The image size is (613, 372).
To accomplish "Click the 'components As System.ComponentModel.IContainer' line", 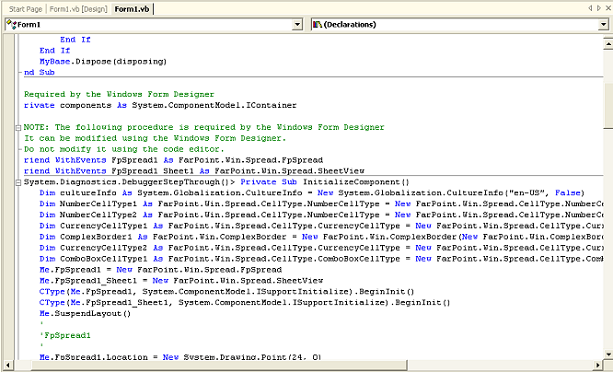I will (160, 105).
